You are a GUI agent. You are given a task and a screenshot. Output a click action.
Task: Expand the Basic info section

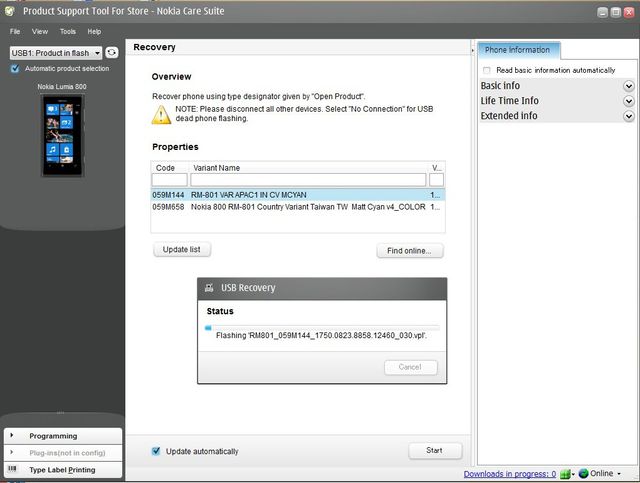pyautogui.click(x=628, y=86)
